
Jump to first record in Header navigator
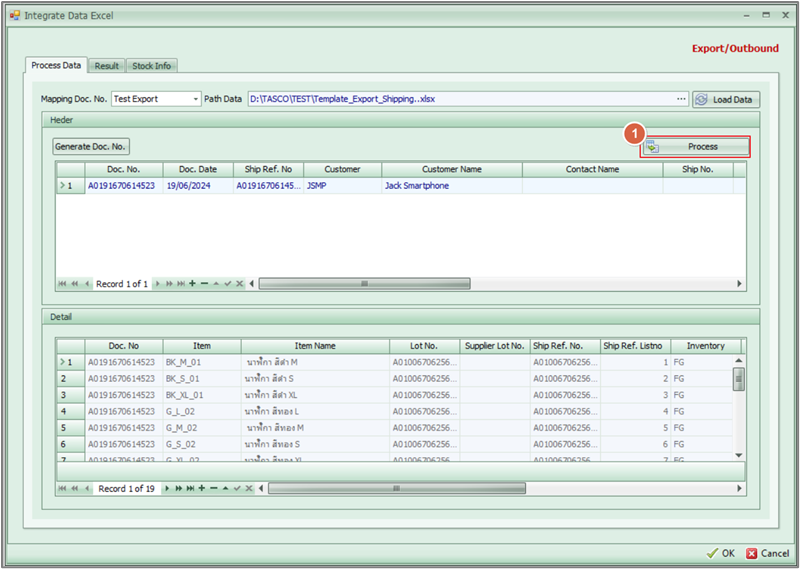tap(62, 284)
